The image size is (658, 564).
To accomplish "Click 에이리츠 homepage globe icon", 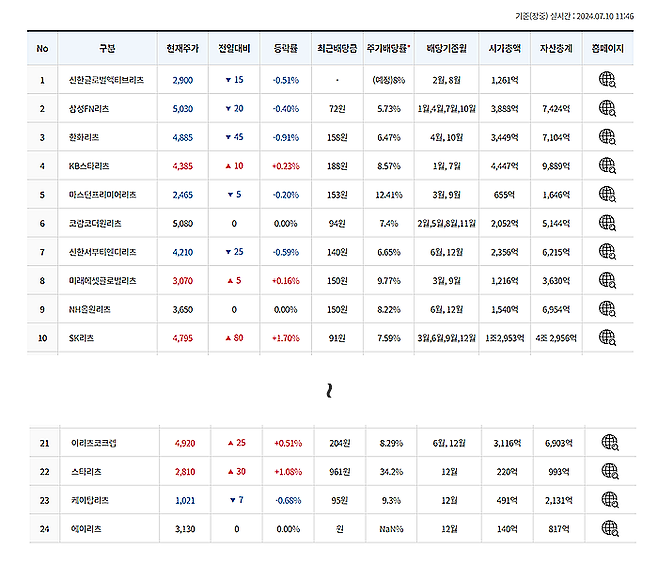I will click(x=610, y=529).
